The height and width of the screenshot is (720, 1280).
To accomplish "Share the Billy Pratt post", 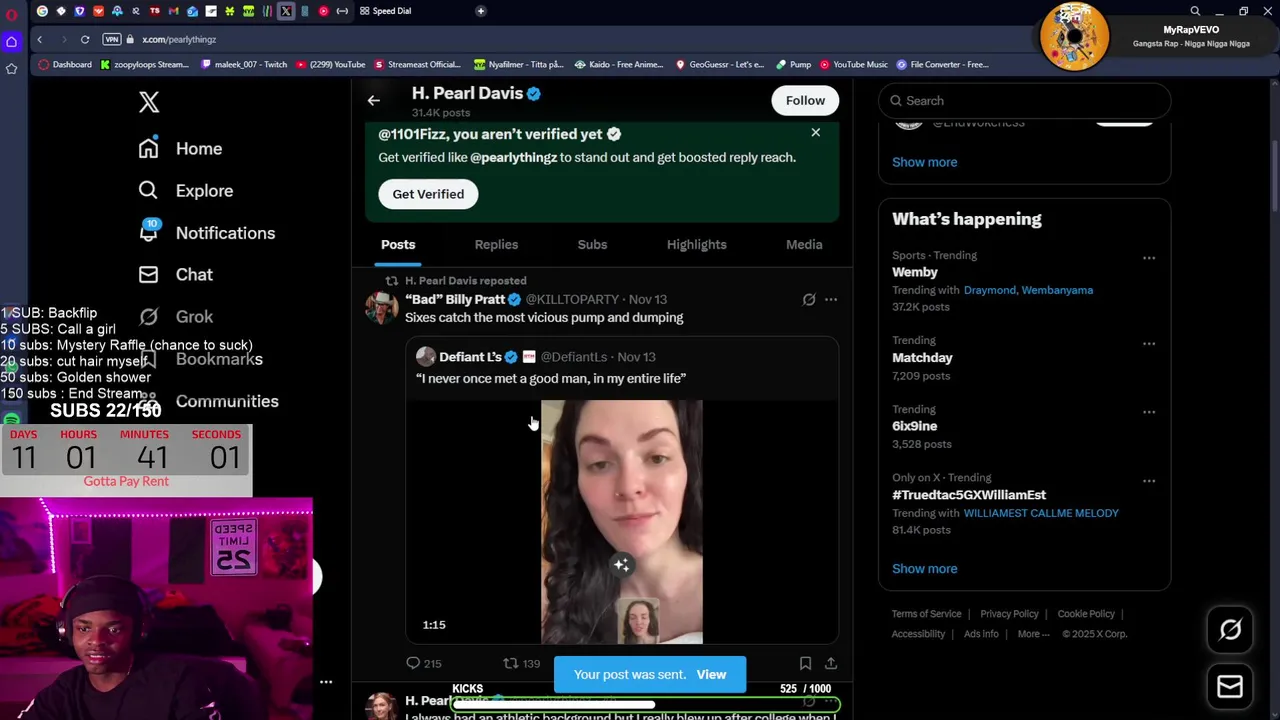I will pos(830,663).
